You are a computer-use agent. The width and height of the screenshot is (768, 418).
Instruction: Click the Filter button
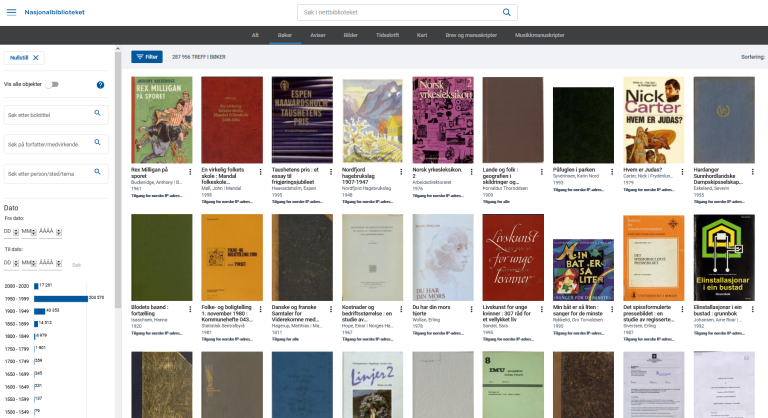(147, 57)
